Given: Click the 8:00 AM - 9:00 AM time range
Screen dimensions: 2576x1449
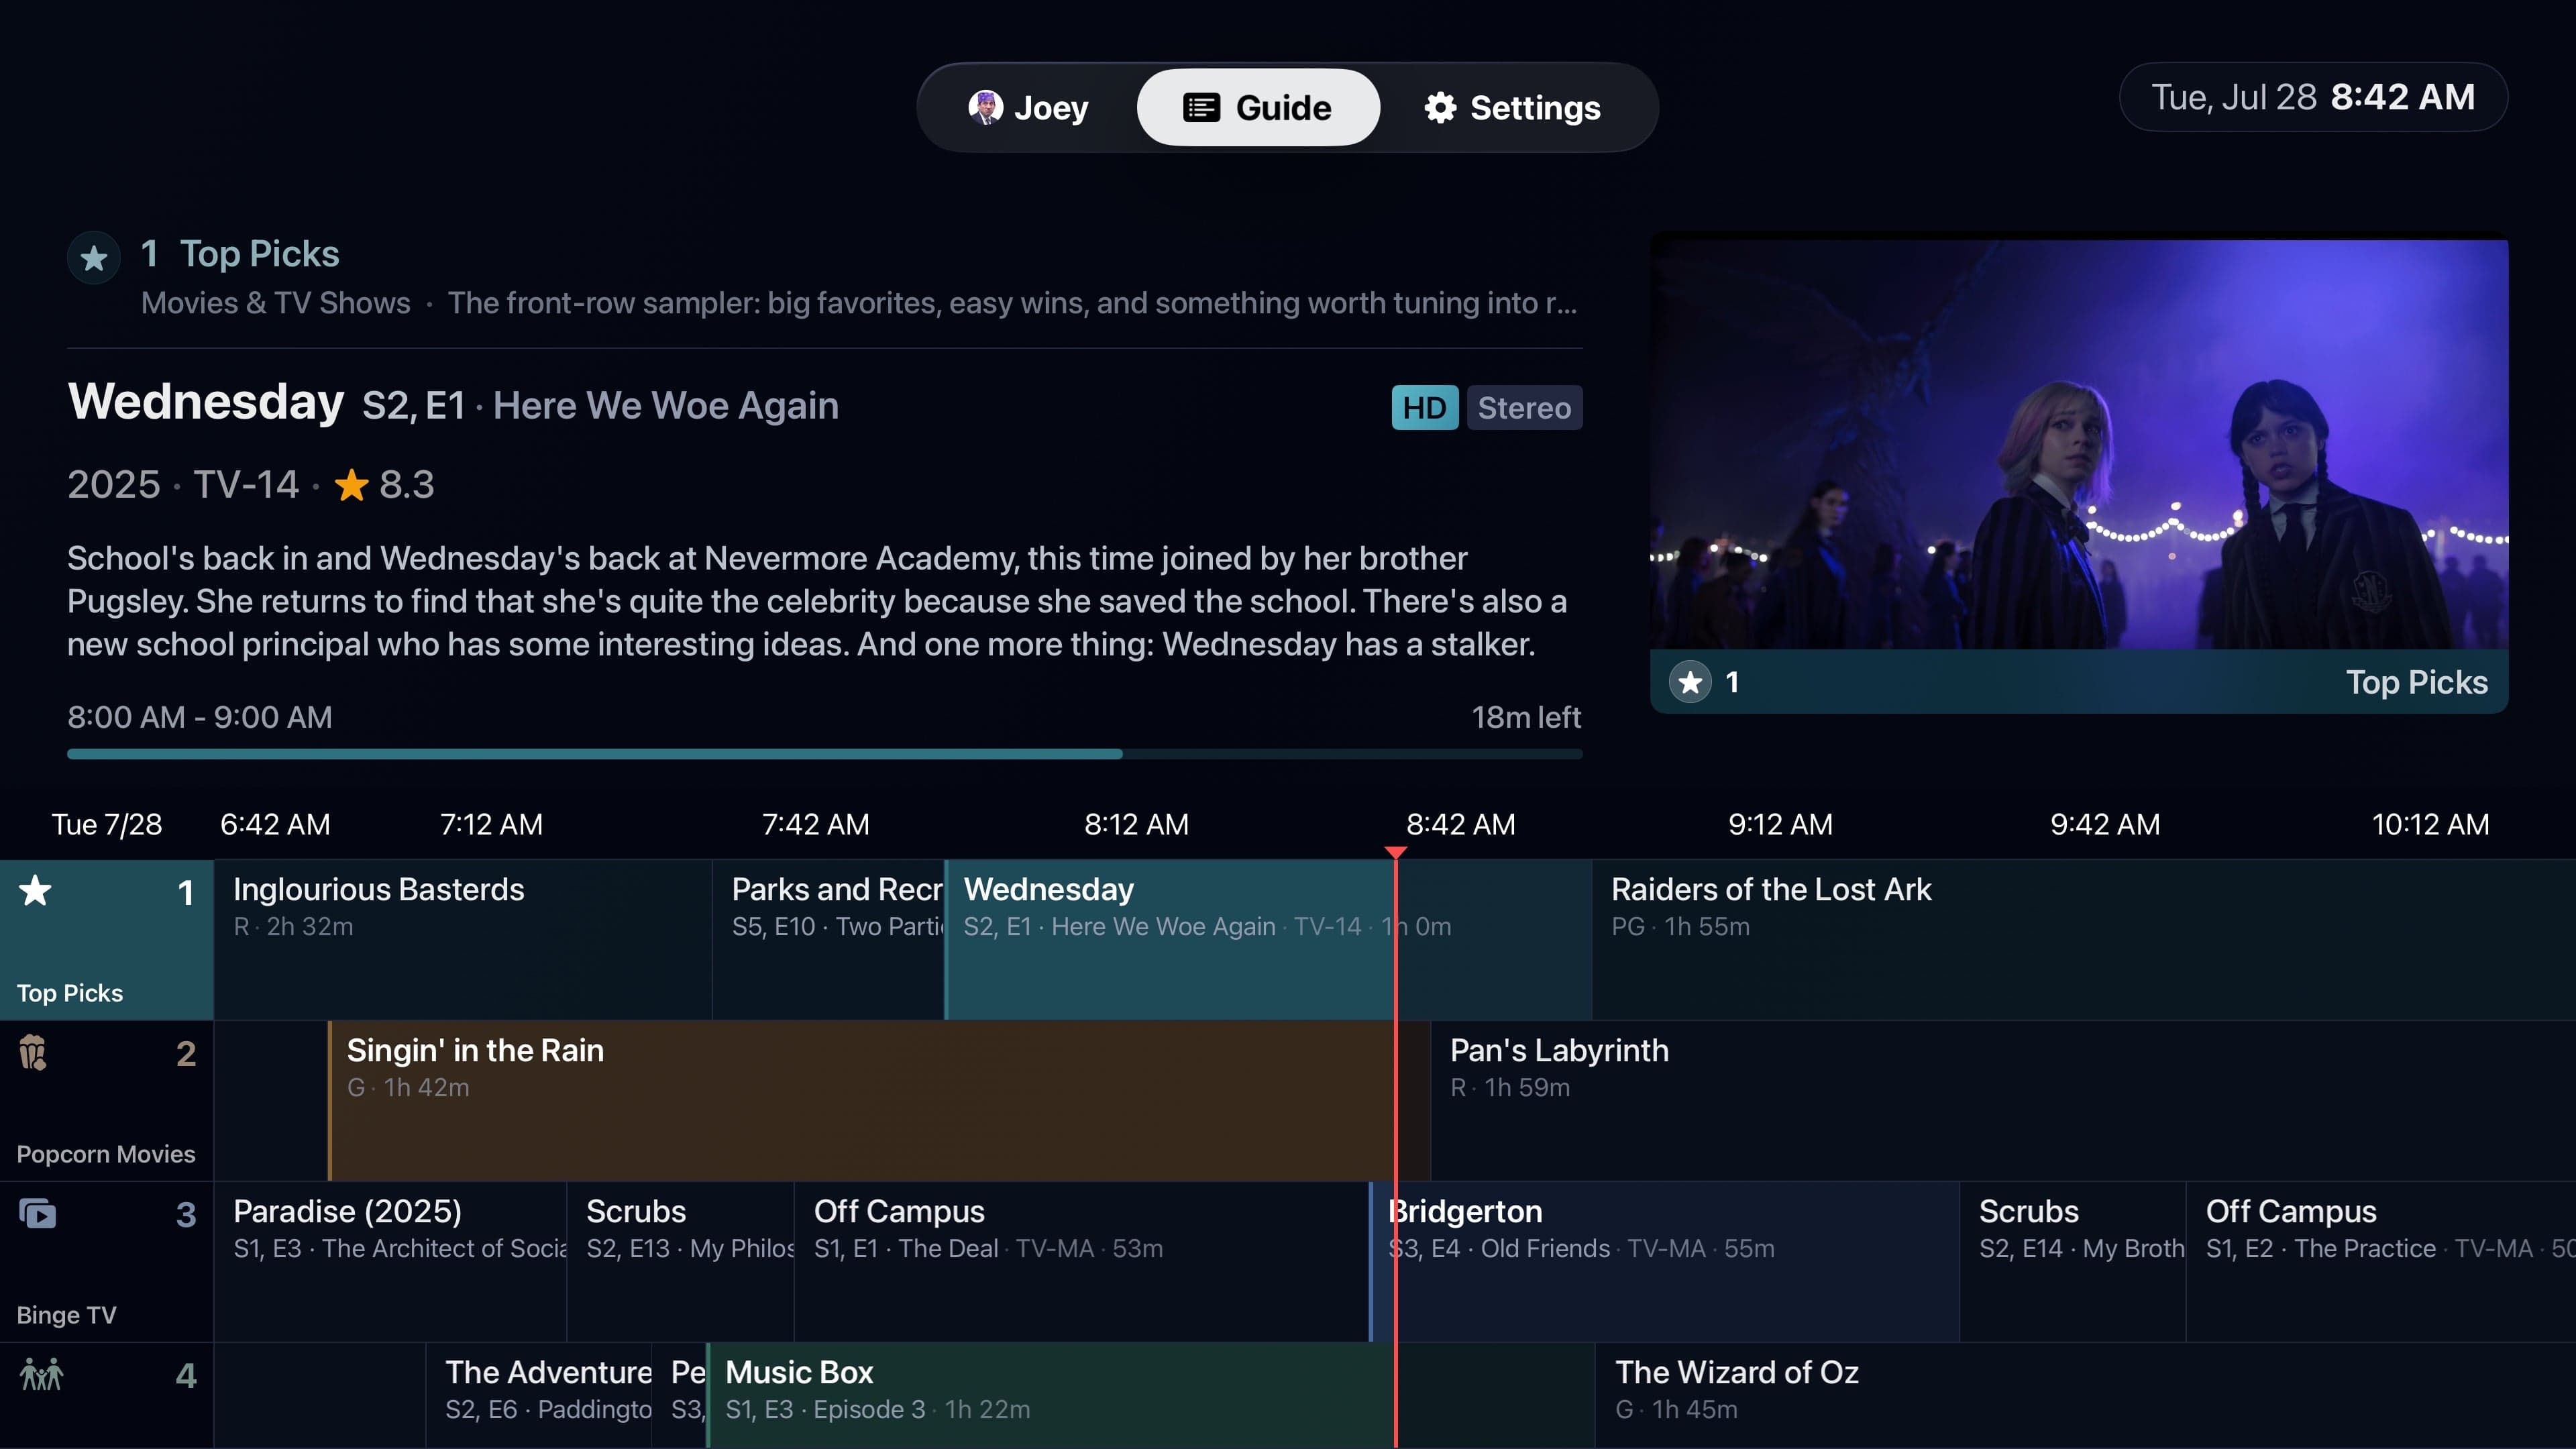Looking at the screenshot, I should pyautogui.click(x=200, y=717).
